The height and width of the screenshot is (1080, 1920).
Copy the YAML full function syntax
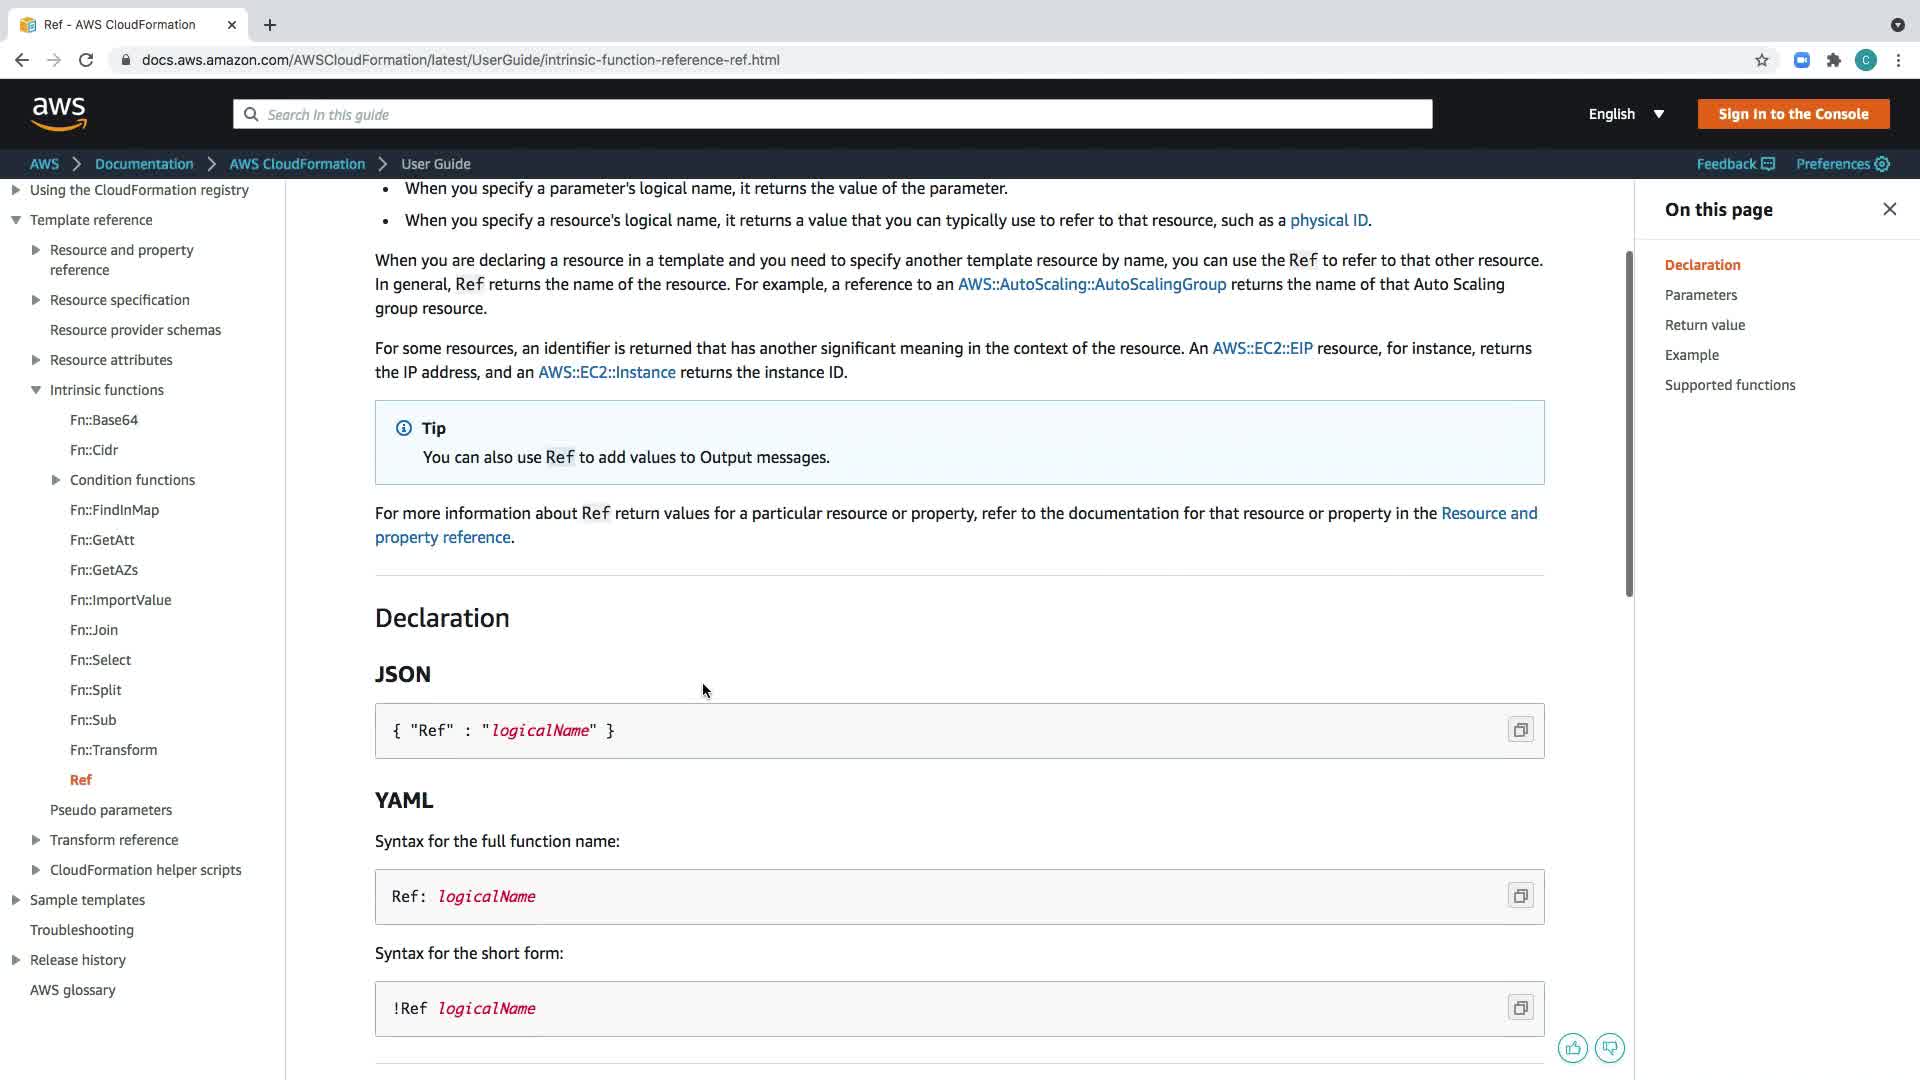click(1520, 897)
